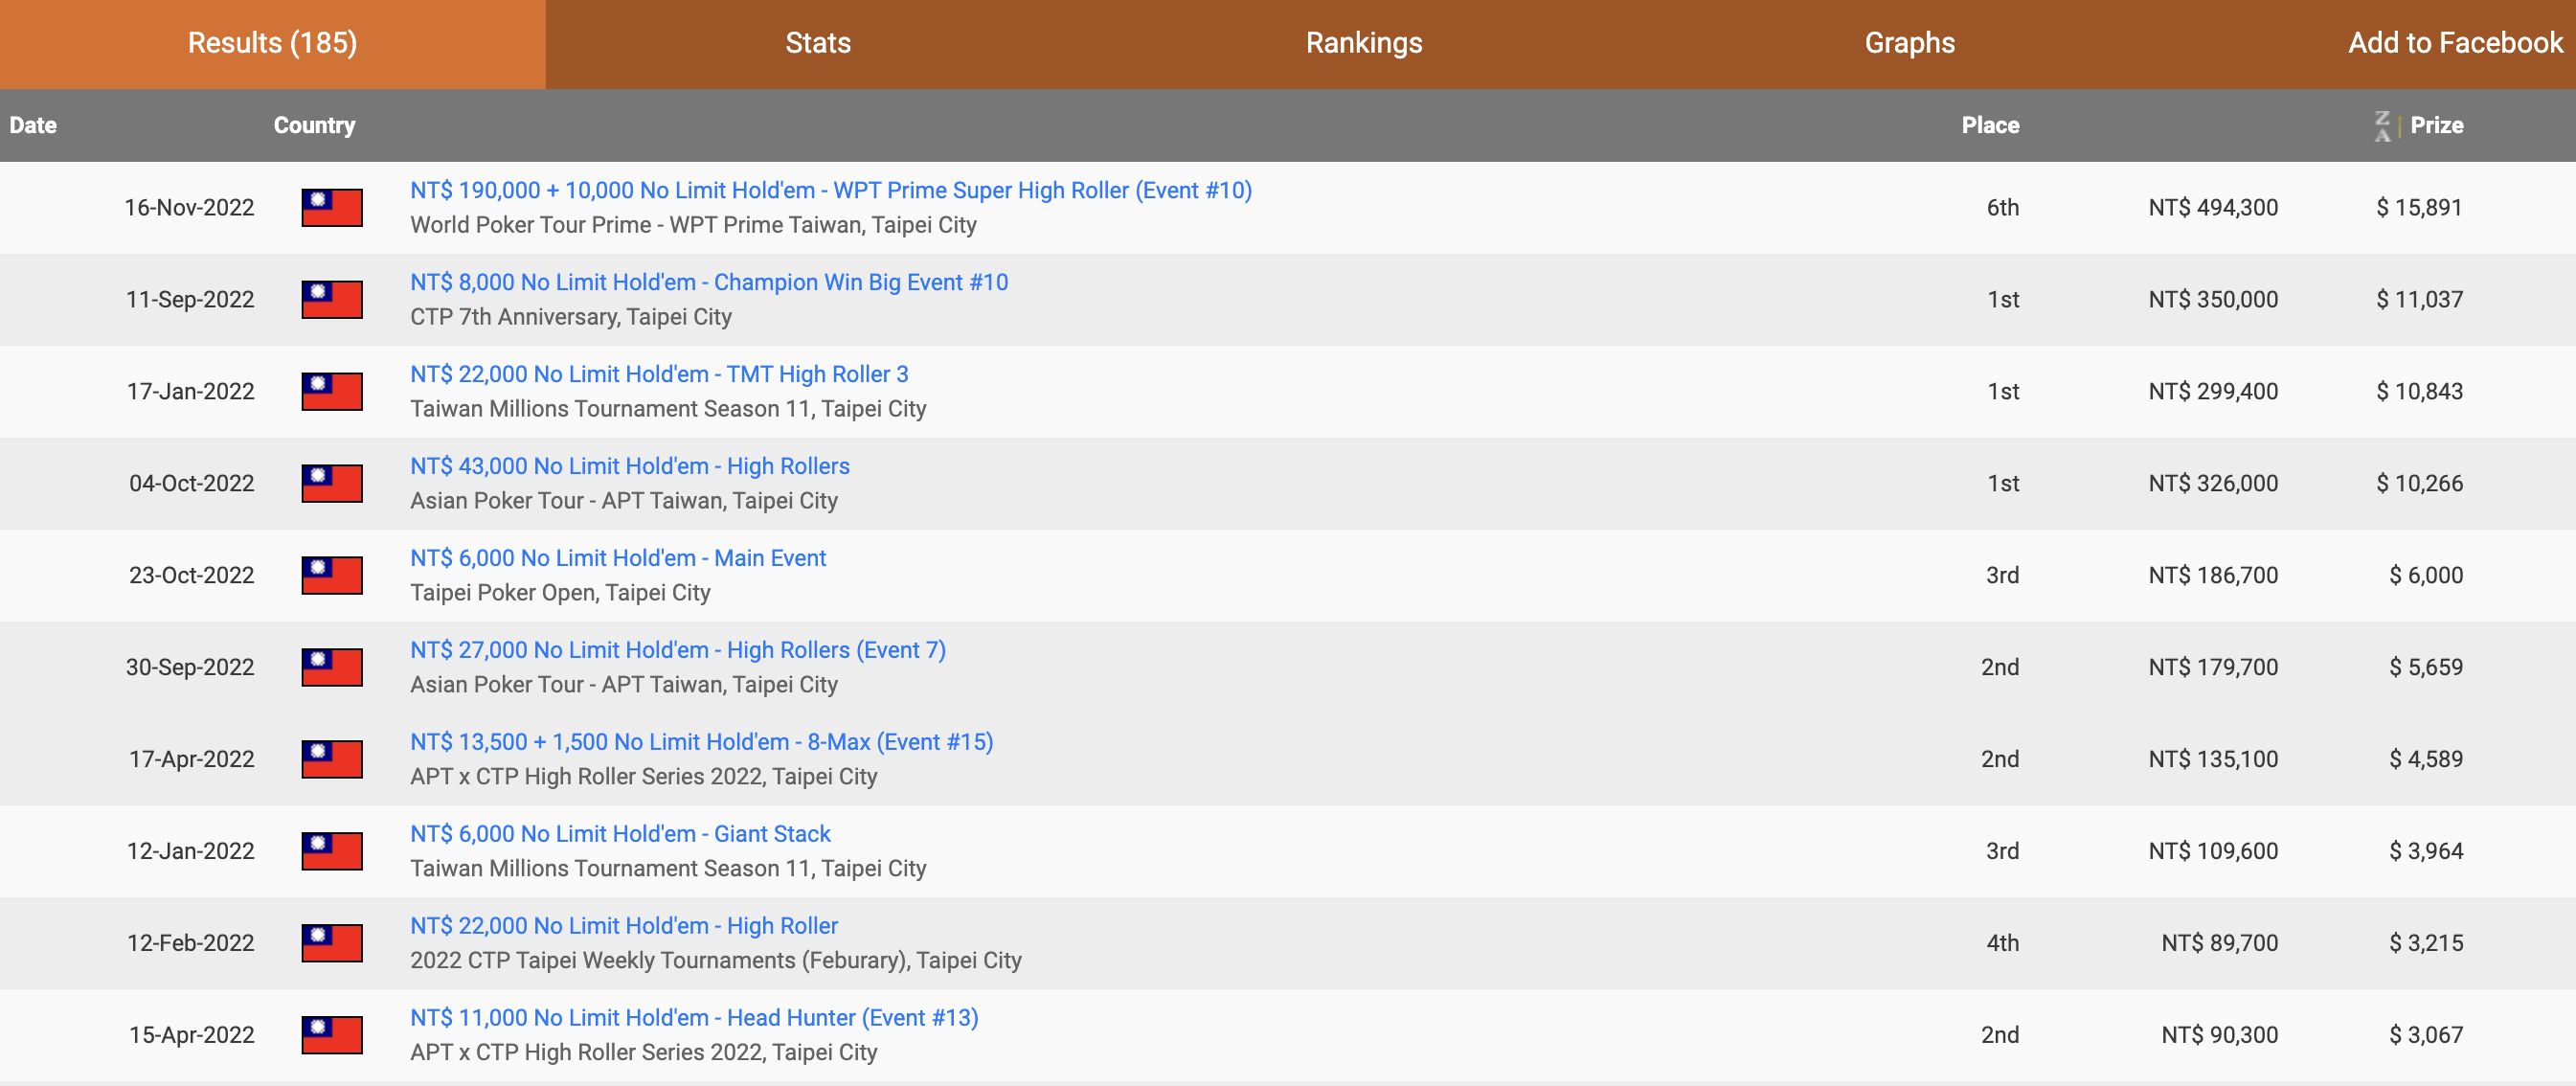Click the Taiwan flag for 11-Sep-2022 result

pyautogui.click(x=331, y=300)
